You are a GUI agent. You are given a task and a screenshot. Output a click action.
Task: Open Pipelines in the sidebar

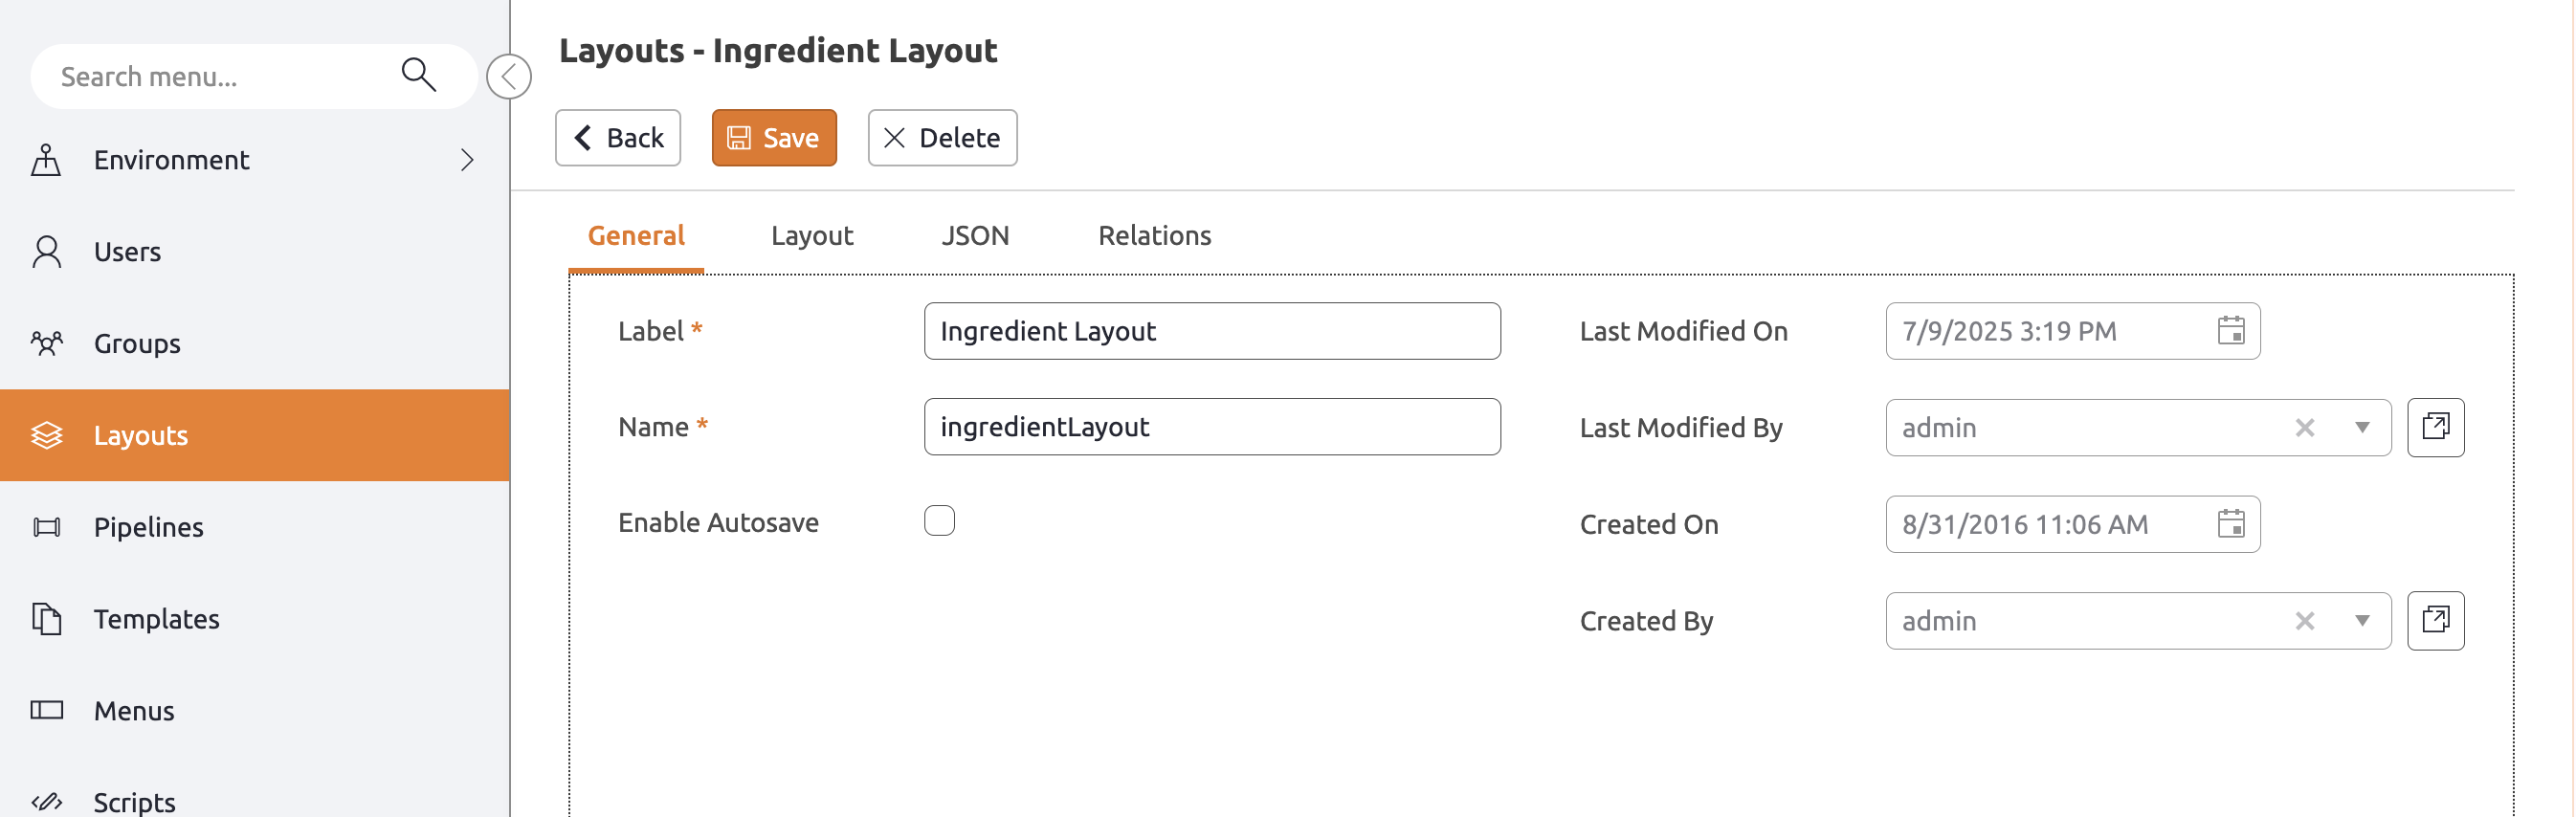pyautogui.click(x=148, y=527)
